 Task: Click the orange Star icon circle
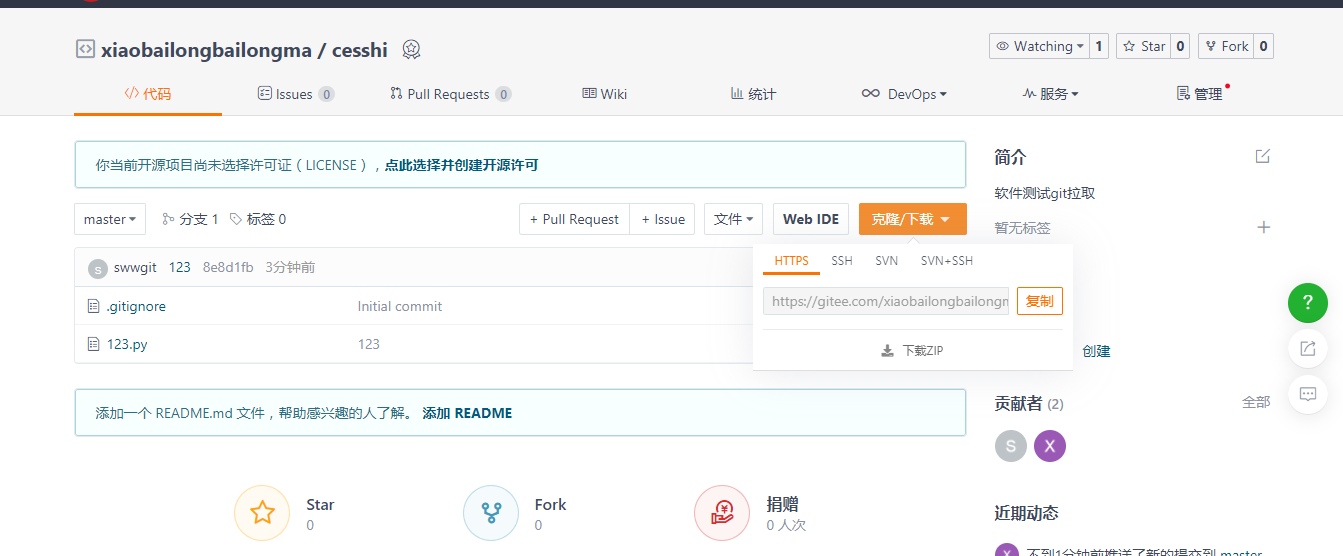(x=262, y=513)
